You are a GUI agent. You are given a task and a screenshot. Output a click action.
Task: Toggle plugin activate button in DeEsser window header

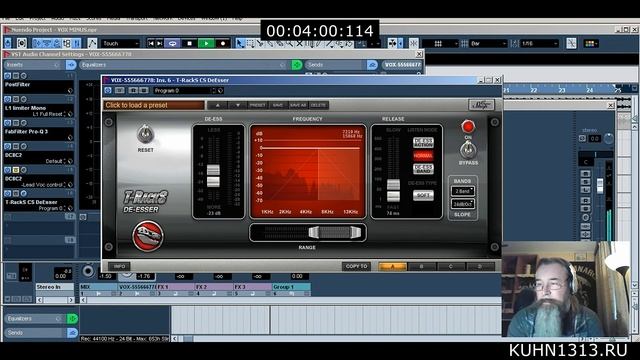tap(108, 91)
